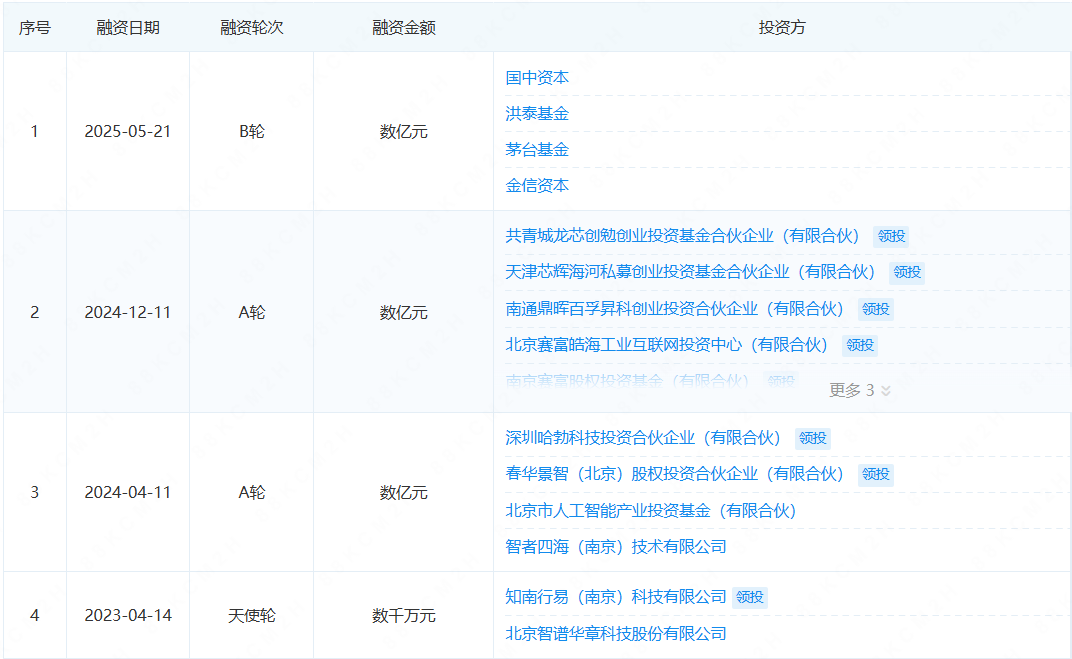Click the 数千万元 amount cell
This screenshot has height=659, width=1072.
(403, 615)
